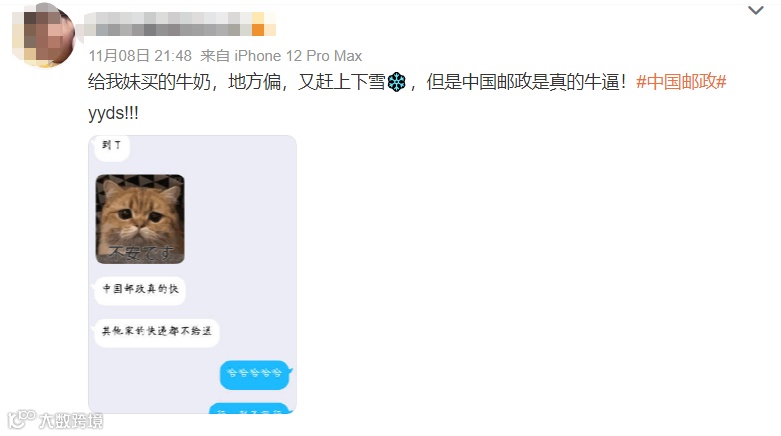This screenshot has width=781, height=436.
Task: Select the 其他家的快递都不给送 message bubble
Action: [156, 332]
